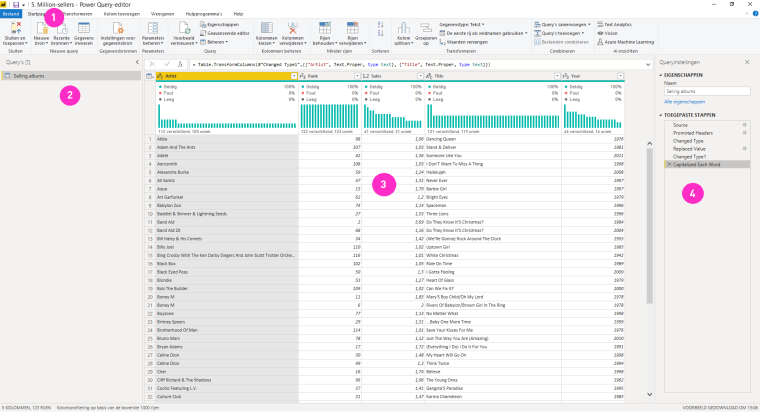
Task: Open Artist column filter dropdown
Action: [x=294, y=76]
